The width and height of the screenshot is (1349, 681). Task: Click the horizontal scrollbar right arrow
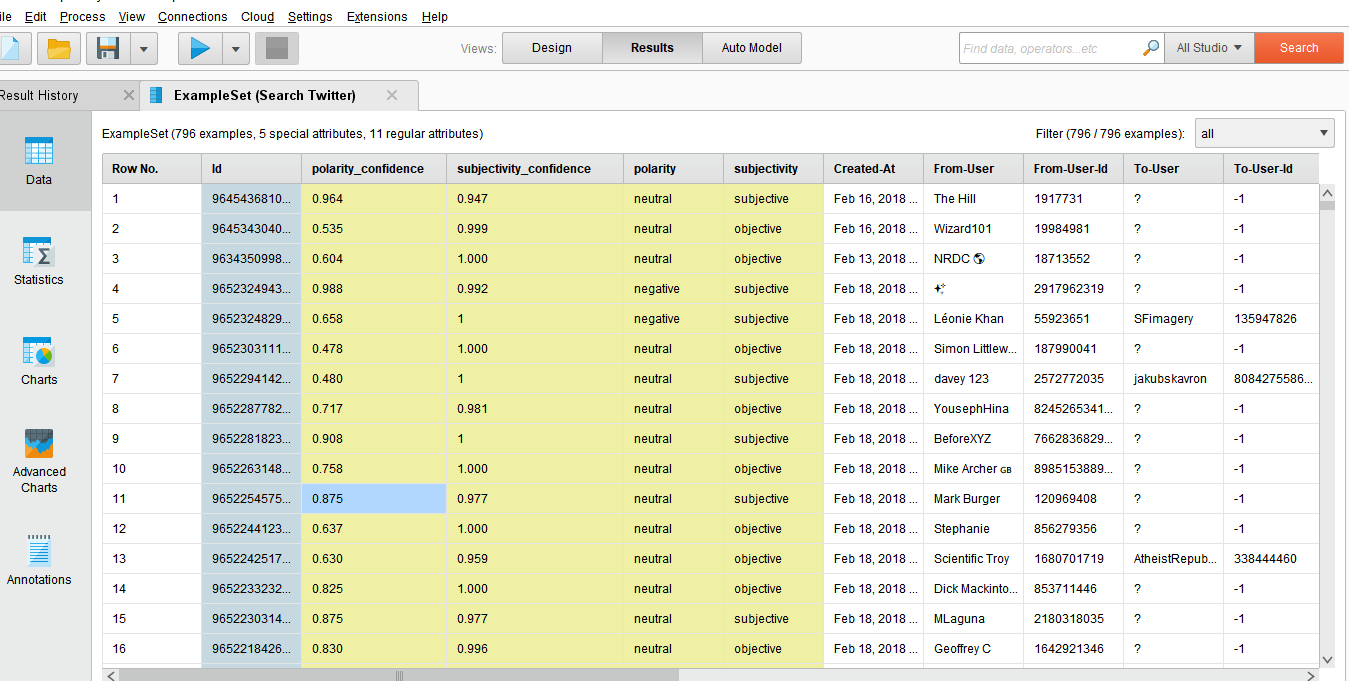(x=1311, y=675)
